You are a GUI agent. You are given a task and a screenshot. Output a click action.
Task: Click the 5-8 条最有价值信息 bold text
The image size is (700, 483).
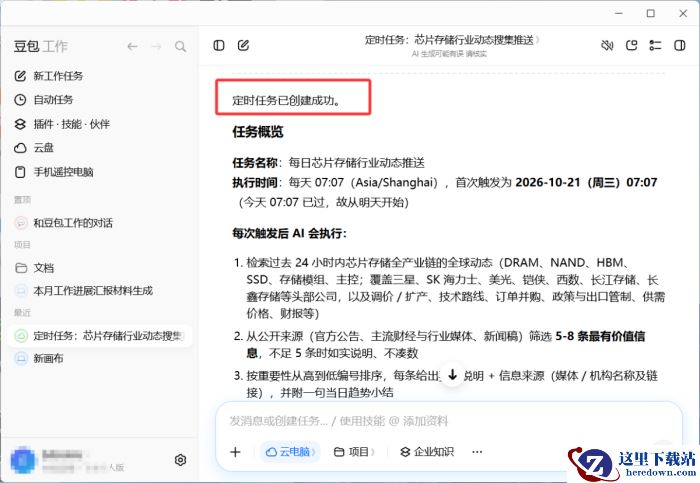tap(600, 336)
